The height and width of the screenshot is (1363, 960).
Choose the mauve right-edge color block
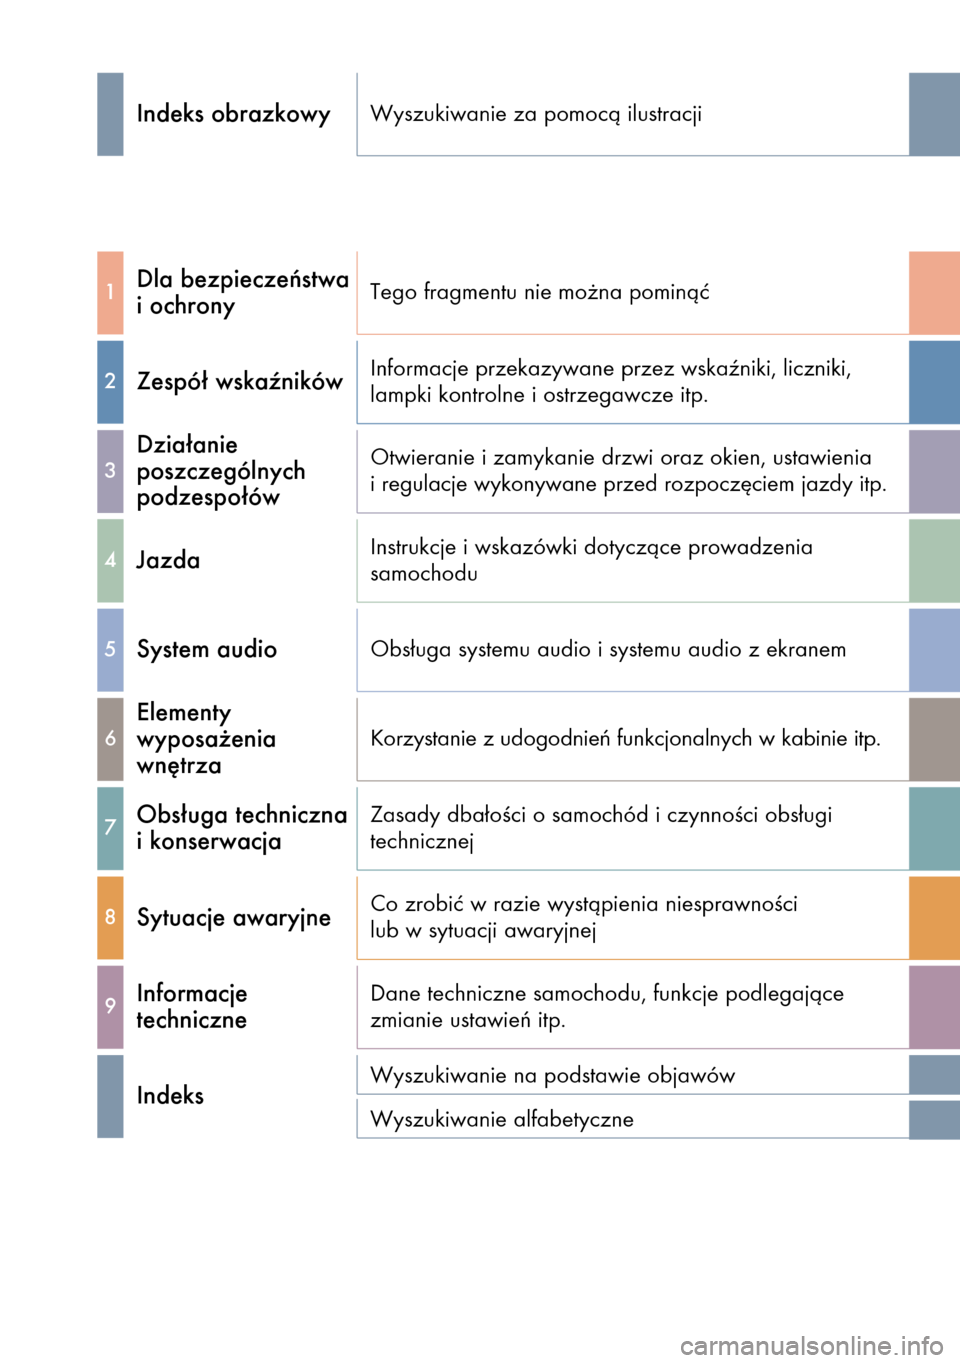[933, 1007]
